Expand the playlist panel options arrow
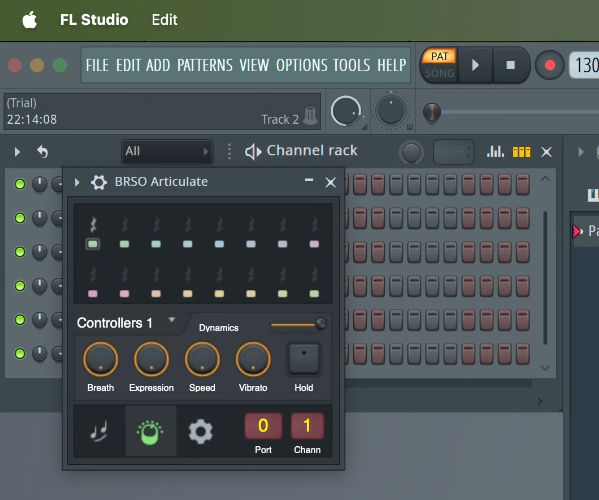 (581, 152)
